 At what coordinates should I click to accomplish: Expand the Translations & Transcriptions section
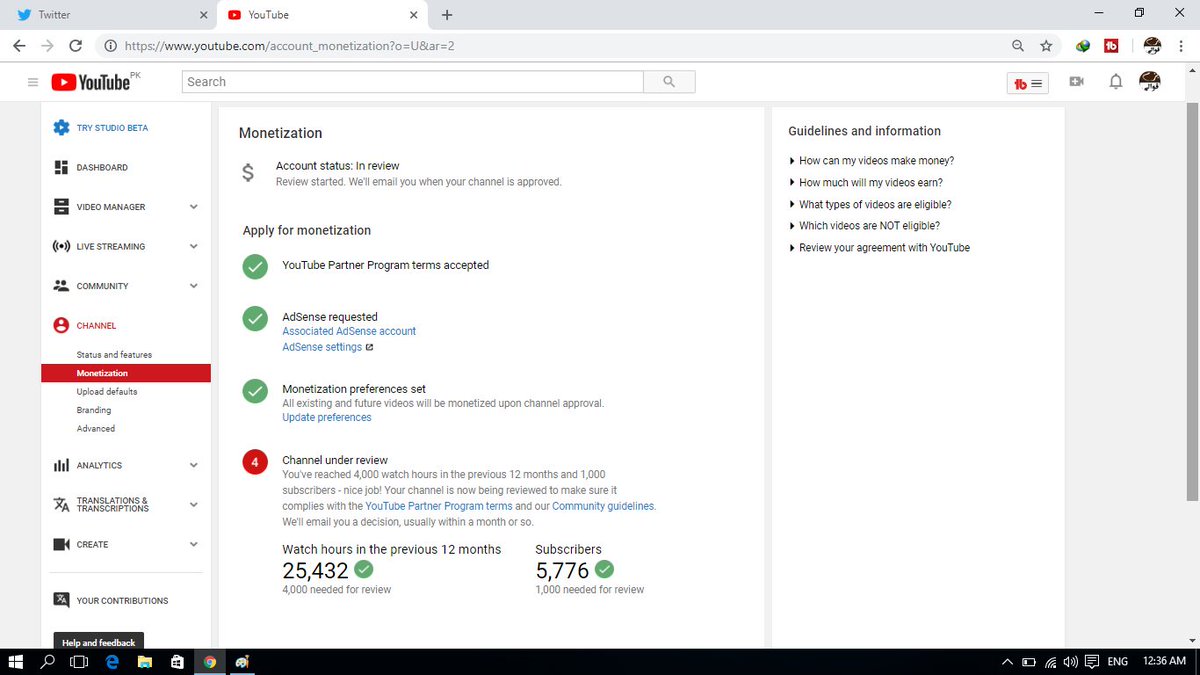[x=194, y=505]
